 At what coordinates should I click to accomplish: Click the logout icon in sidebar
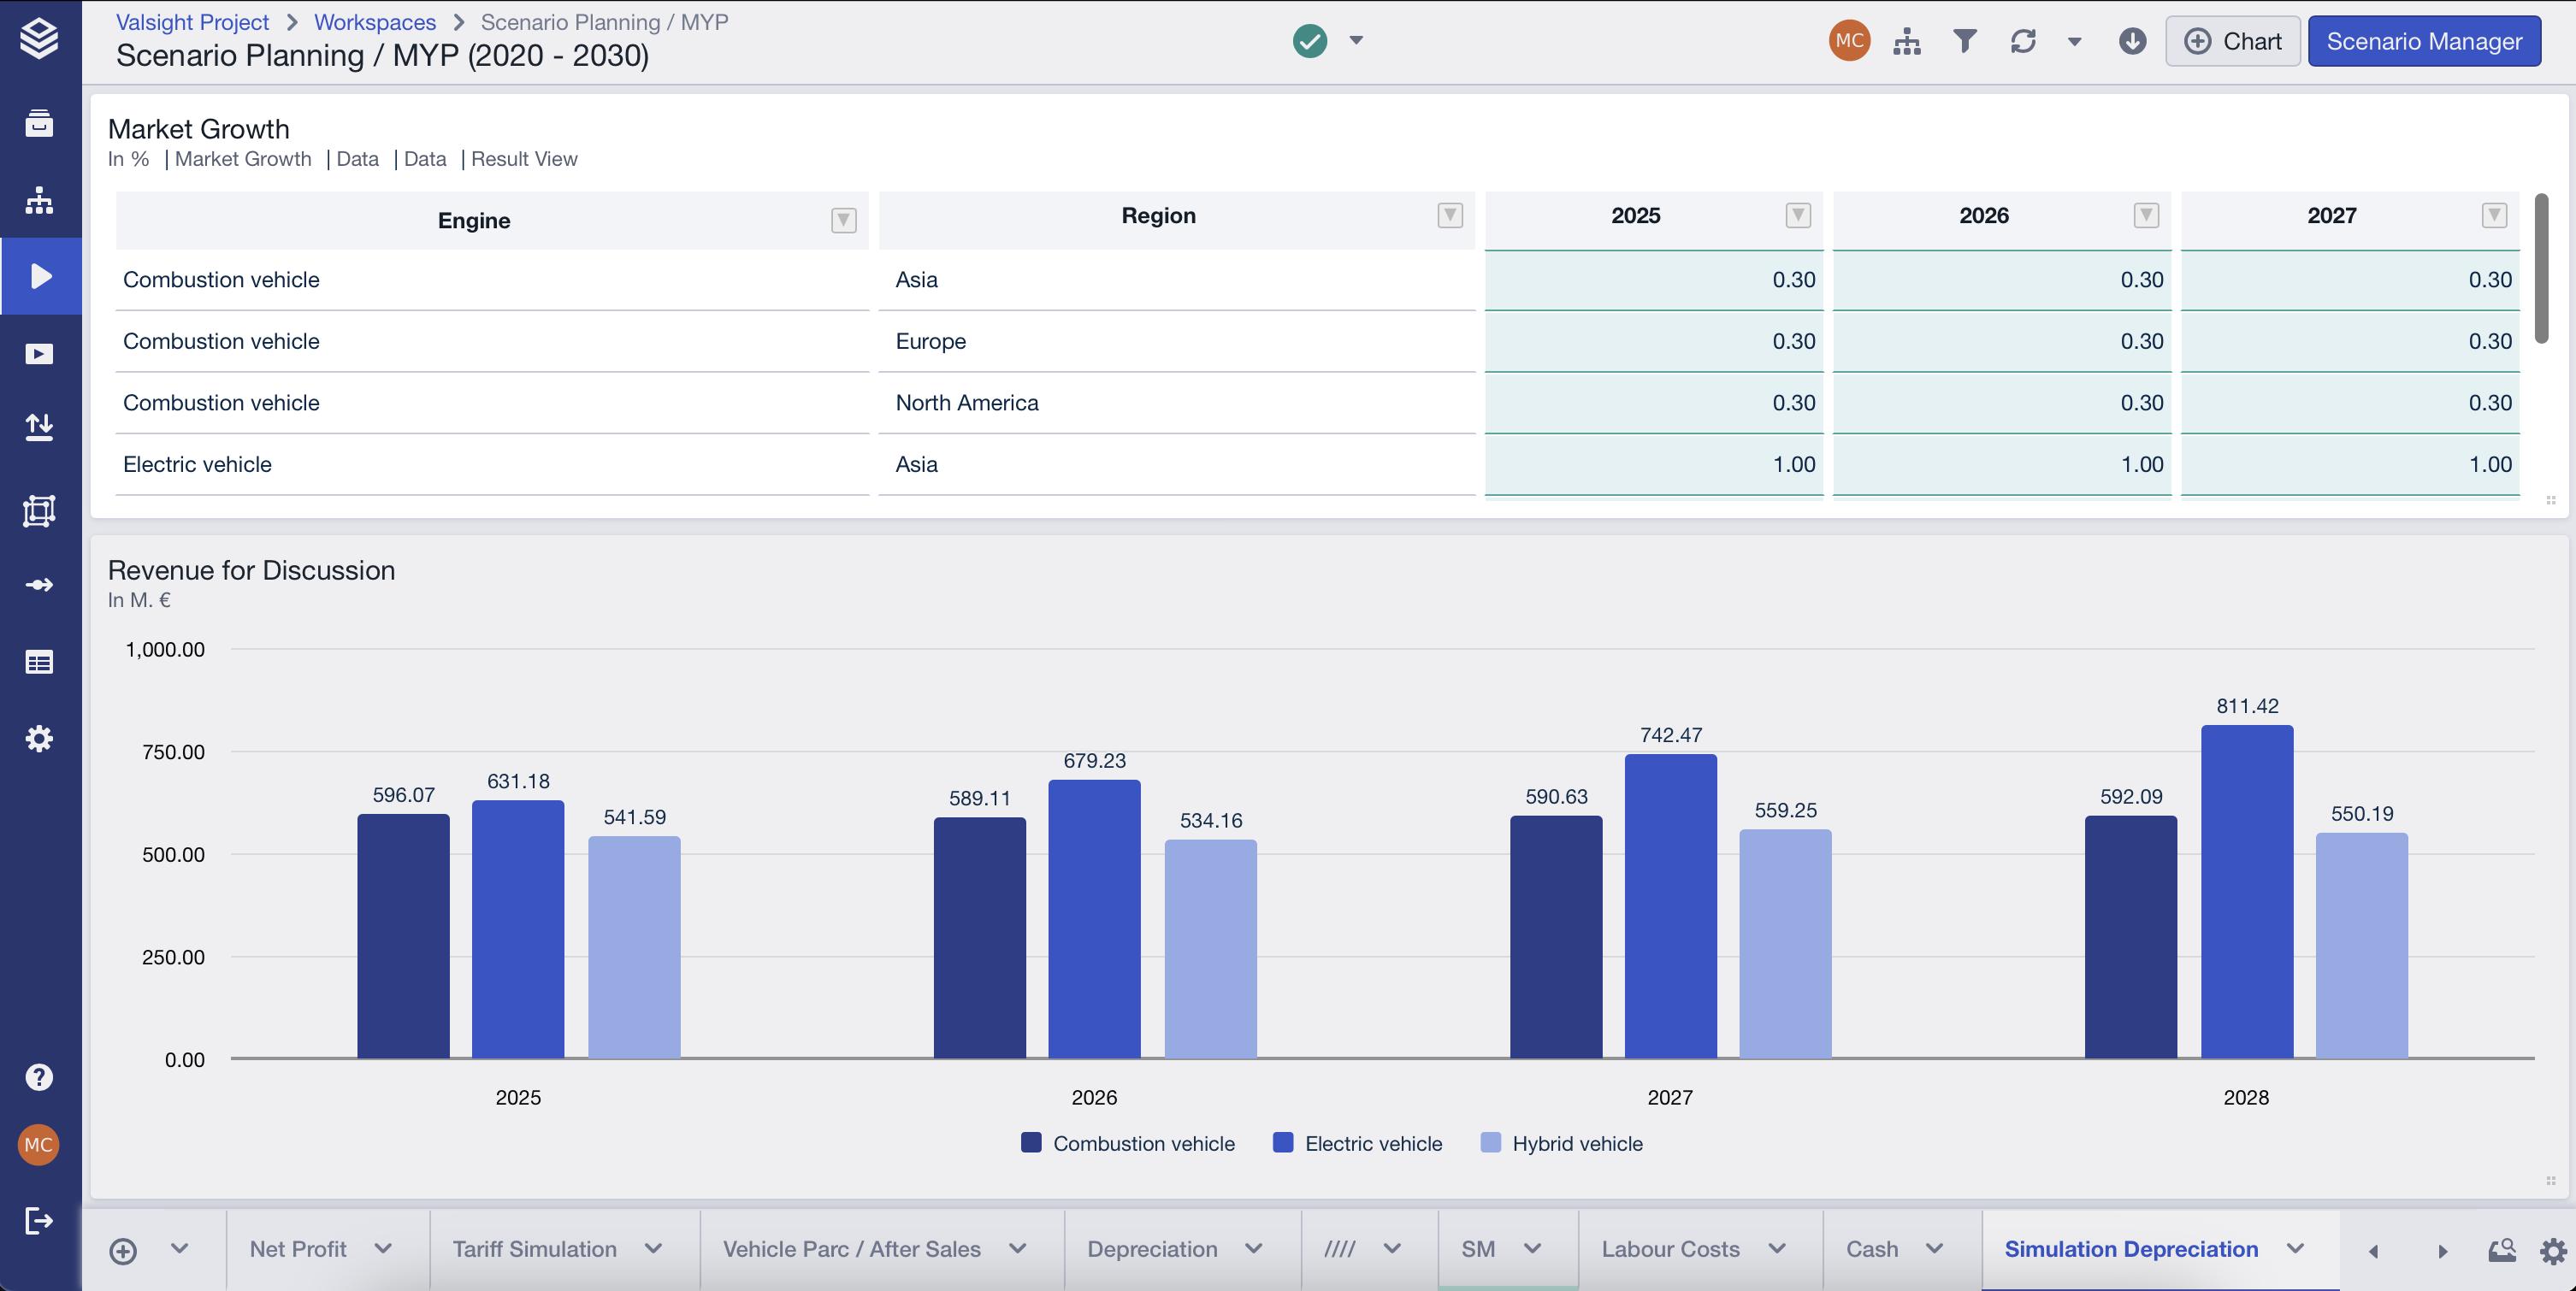click(39, 1220)
